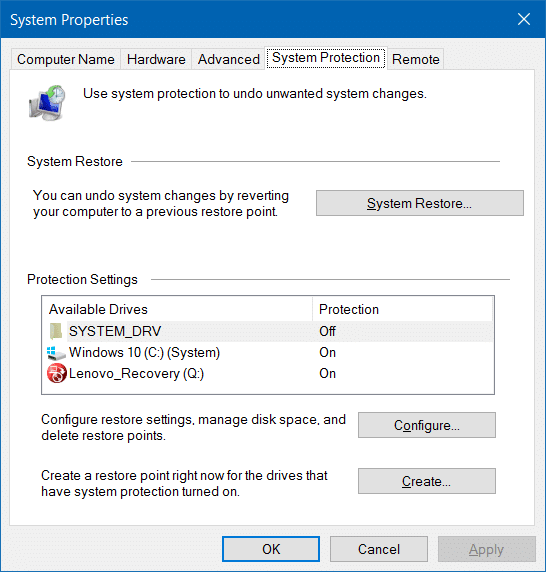Dismiss dialog with Cancel button
This screenshot has height=572, width=546.
click(x=379, y=549)
